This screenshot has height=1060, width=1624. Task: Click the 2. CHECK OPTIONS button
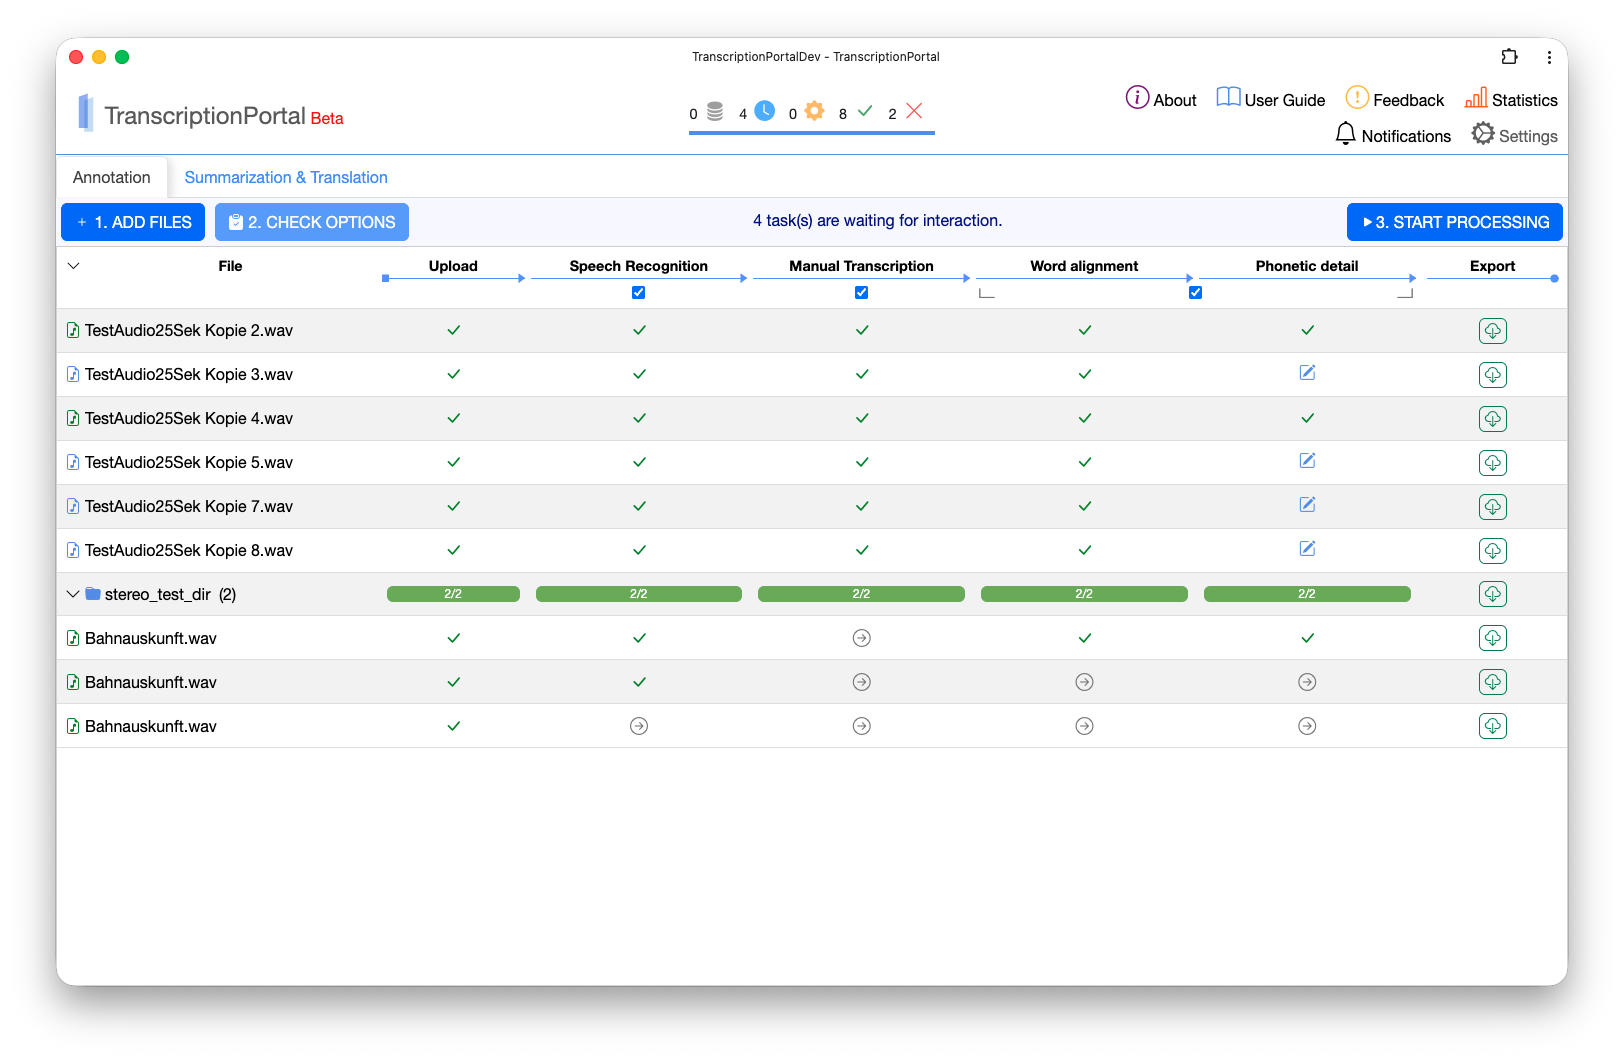click(x=312, y=222)
